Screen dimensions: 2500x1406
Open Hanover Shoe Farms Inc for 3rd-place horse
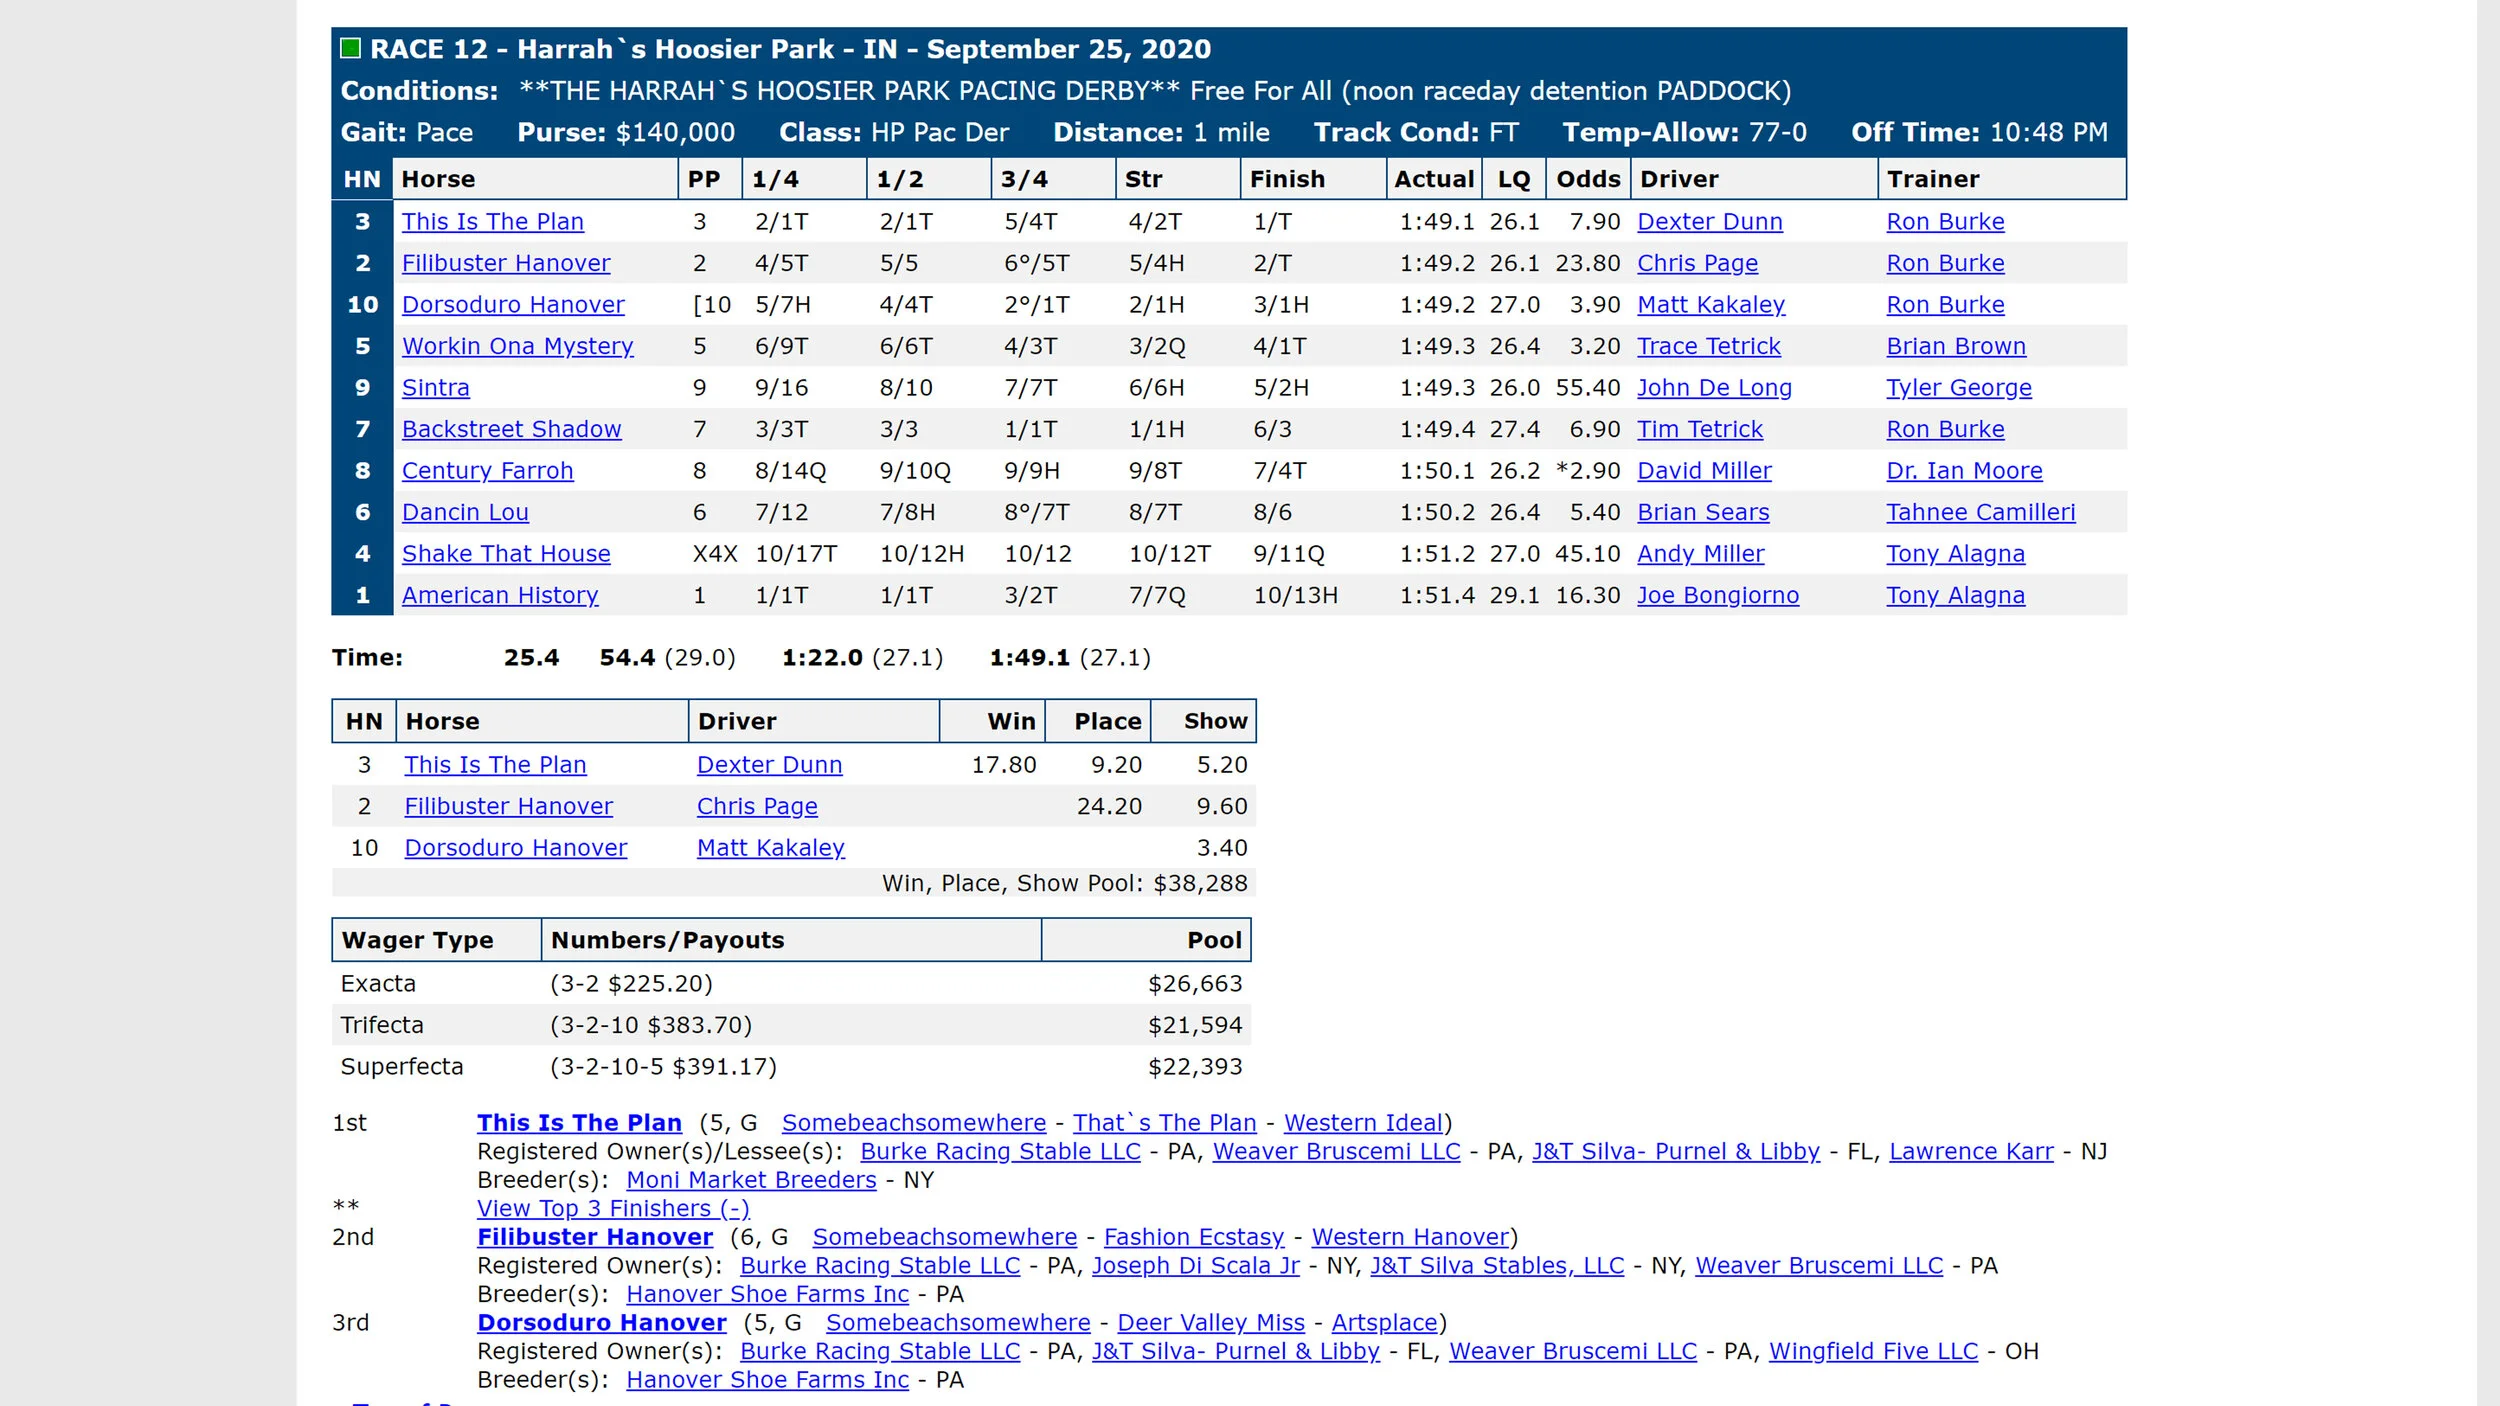click(x=767, y=1379)
